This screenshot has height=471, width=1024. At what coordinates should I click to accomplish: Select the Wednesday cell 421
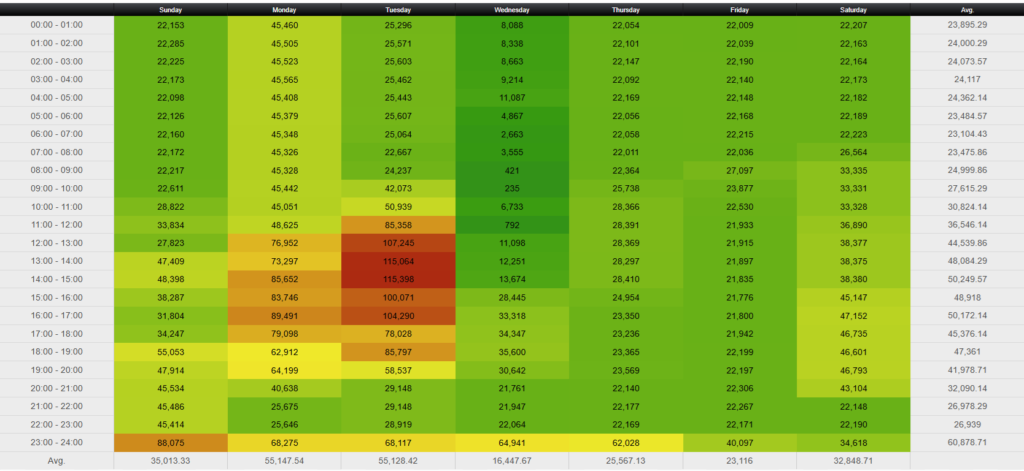tap(512, 170)
